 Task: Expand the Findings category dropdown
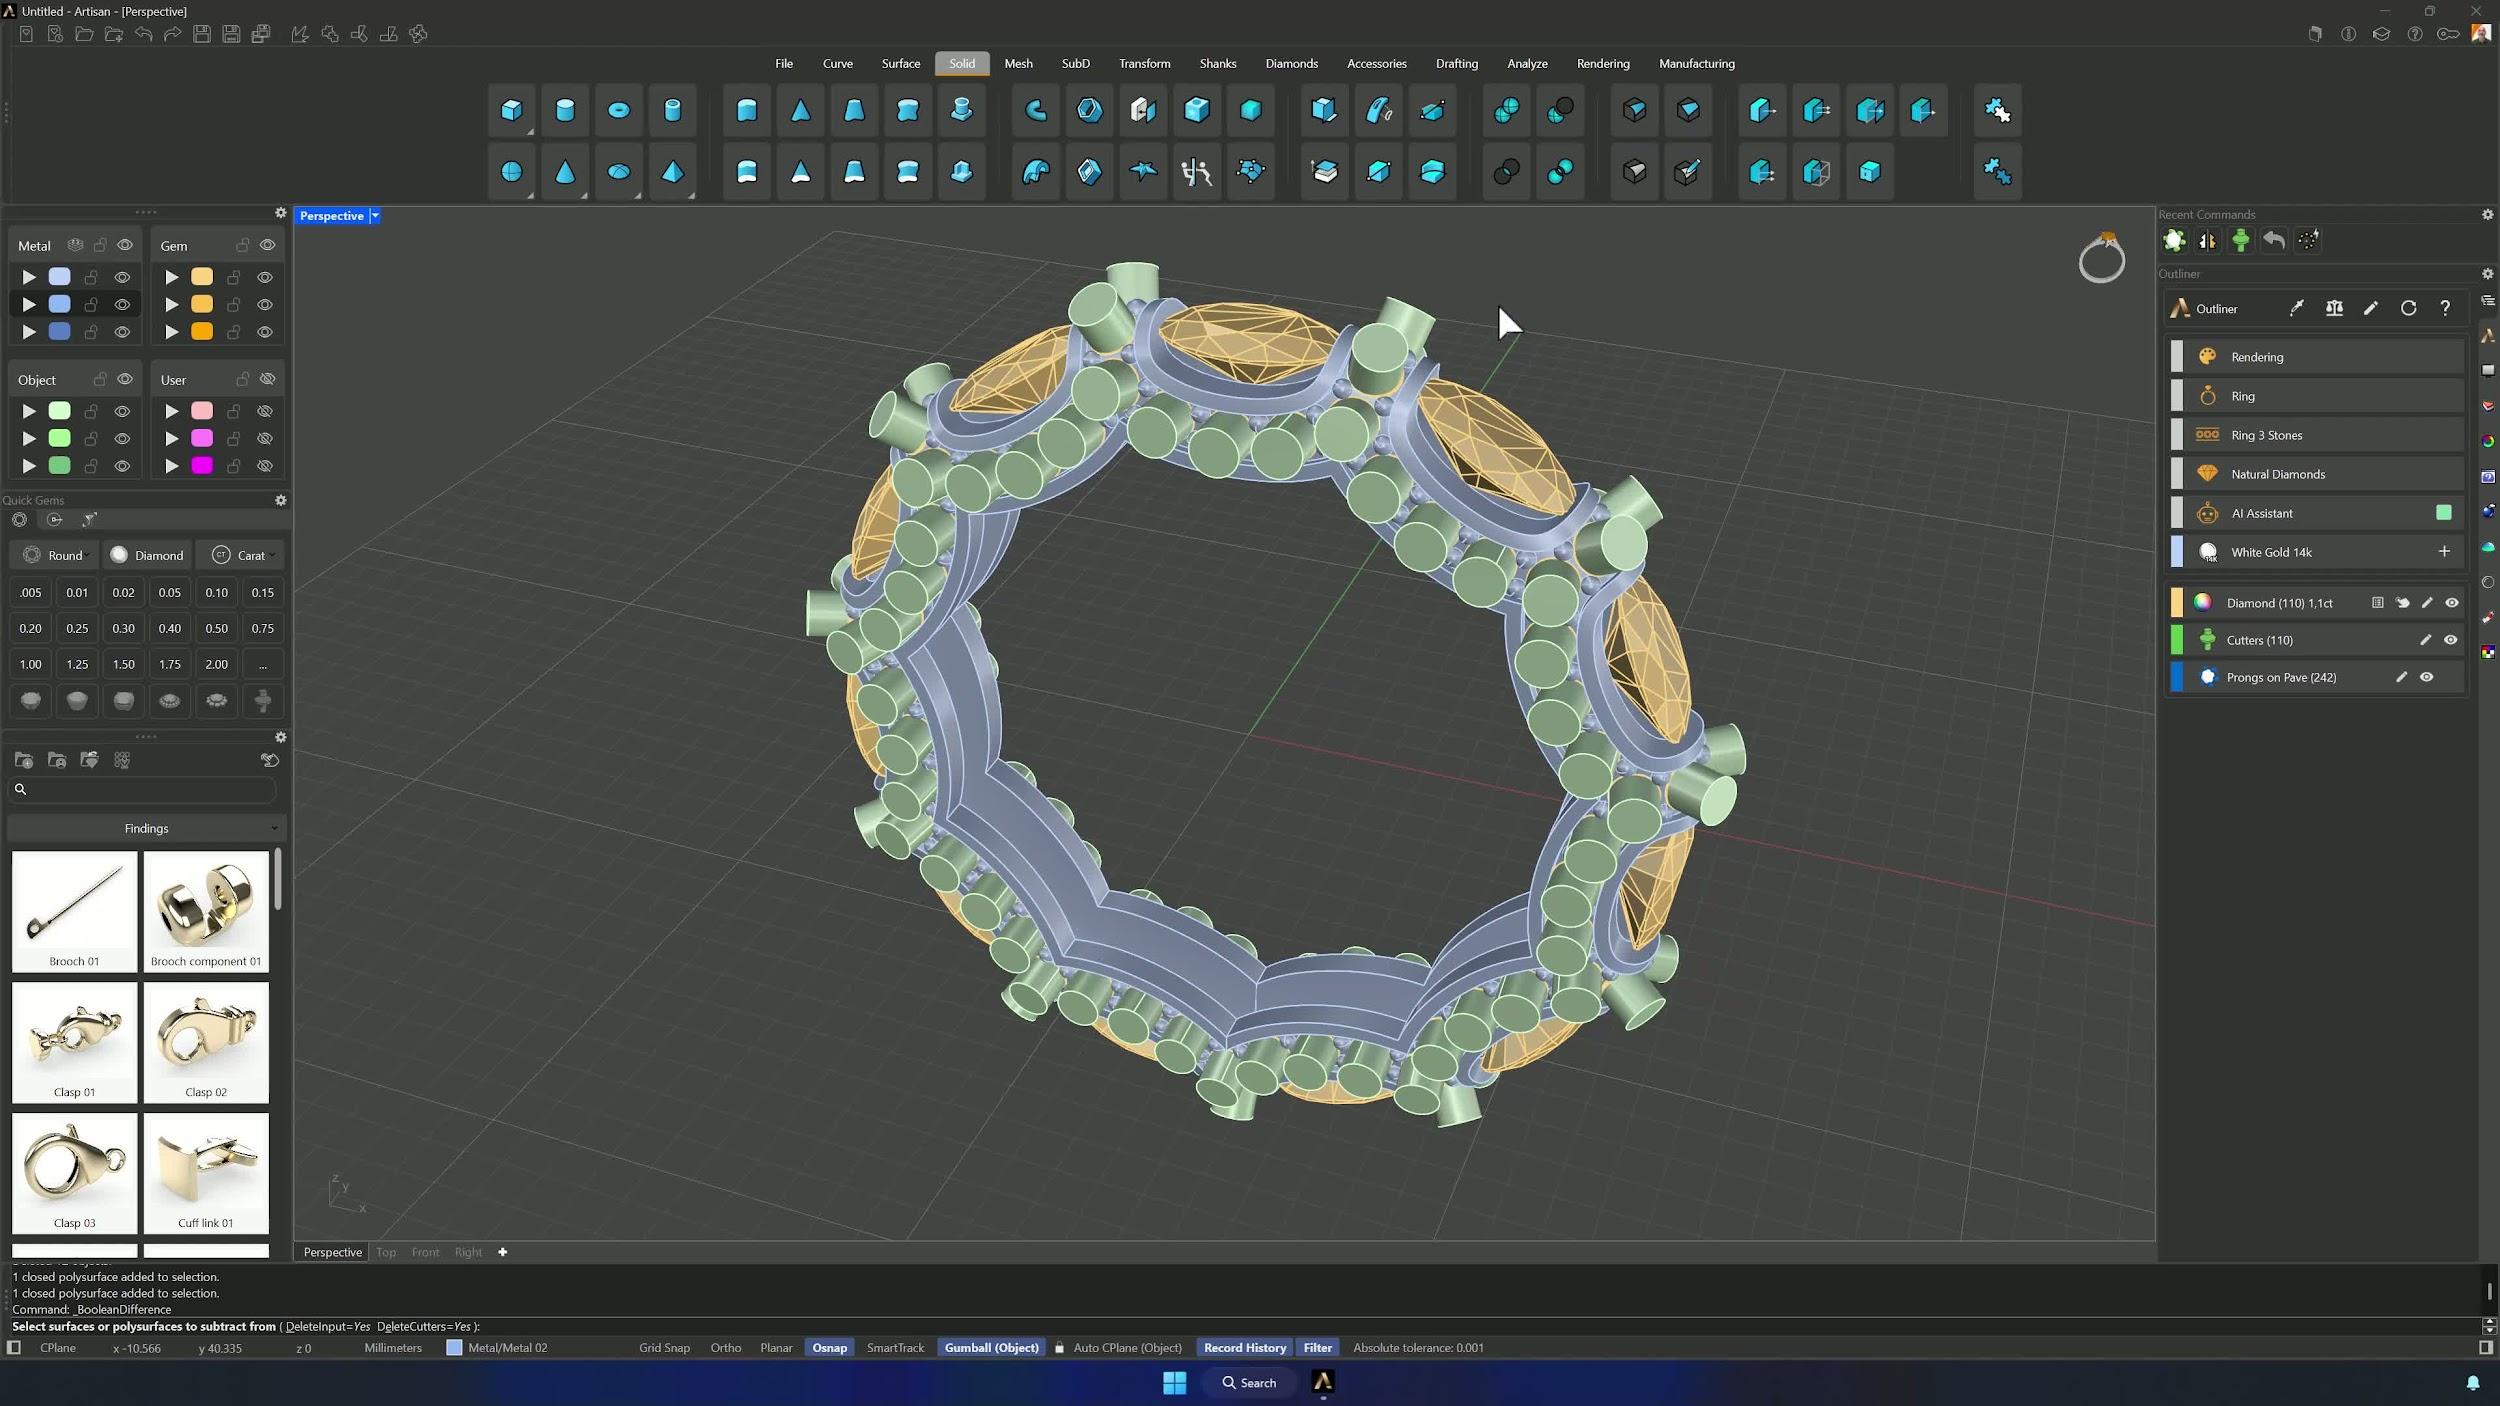(x=146, y=828)
